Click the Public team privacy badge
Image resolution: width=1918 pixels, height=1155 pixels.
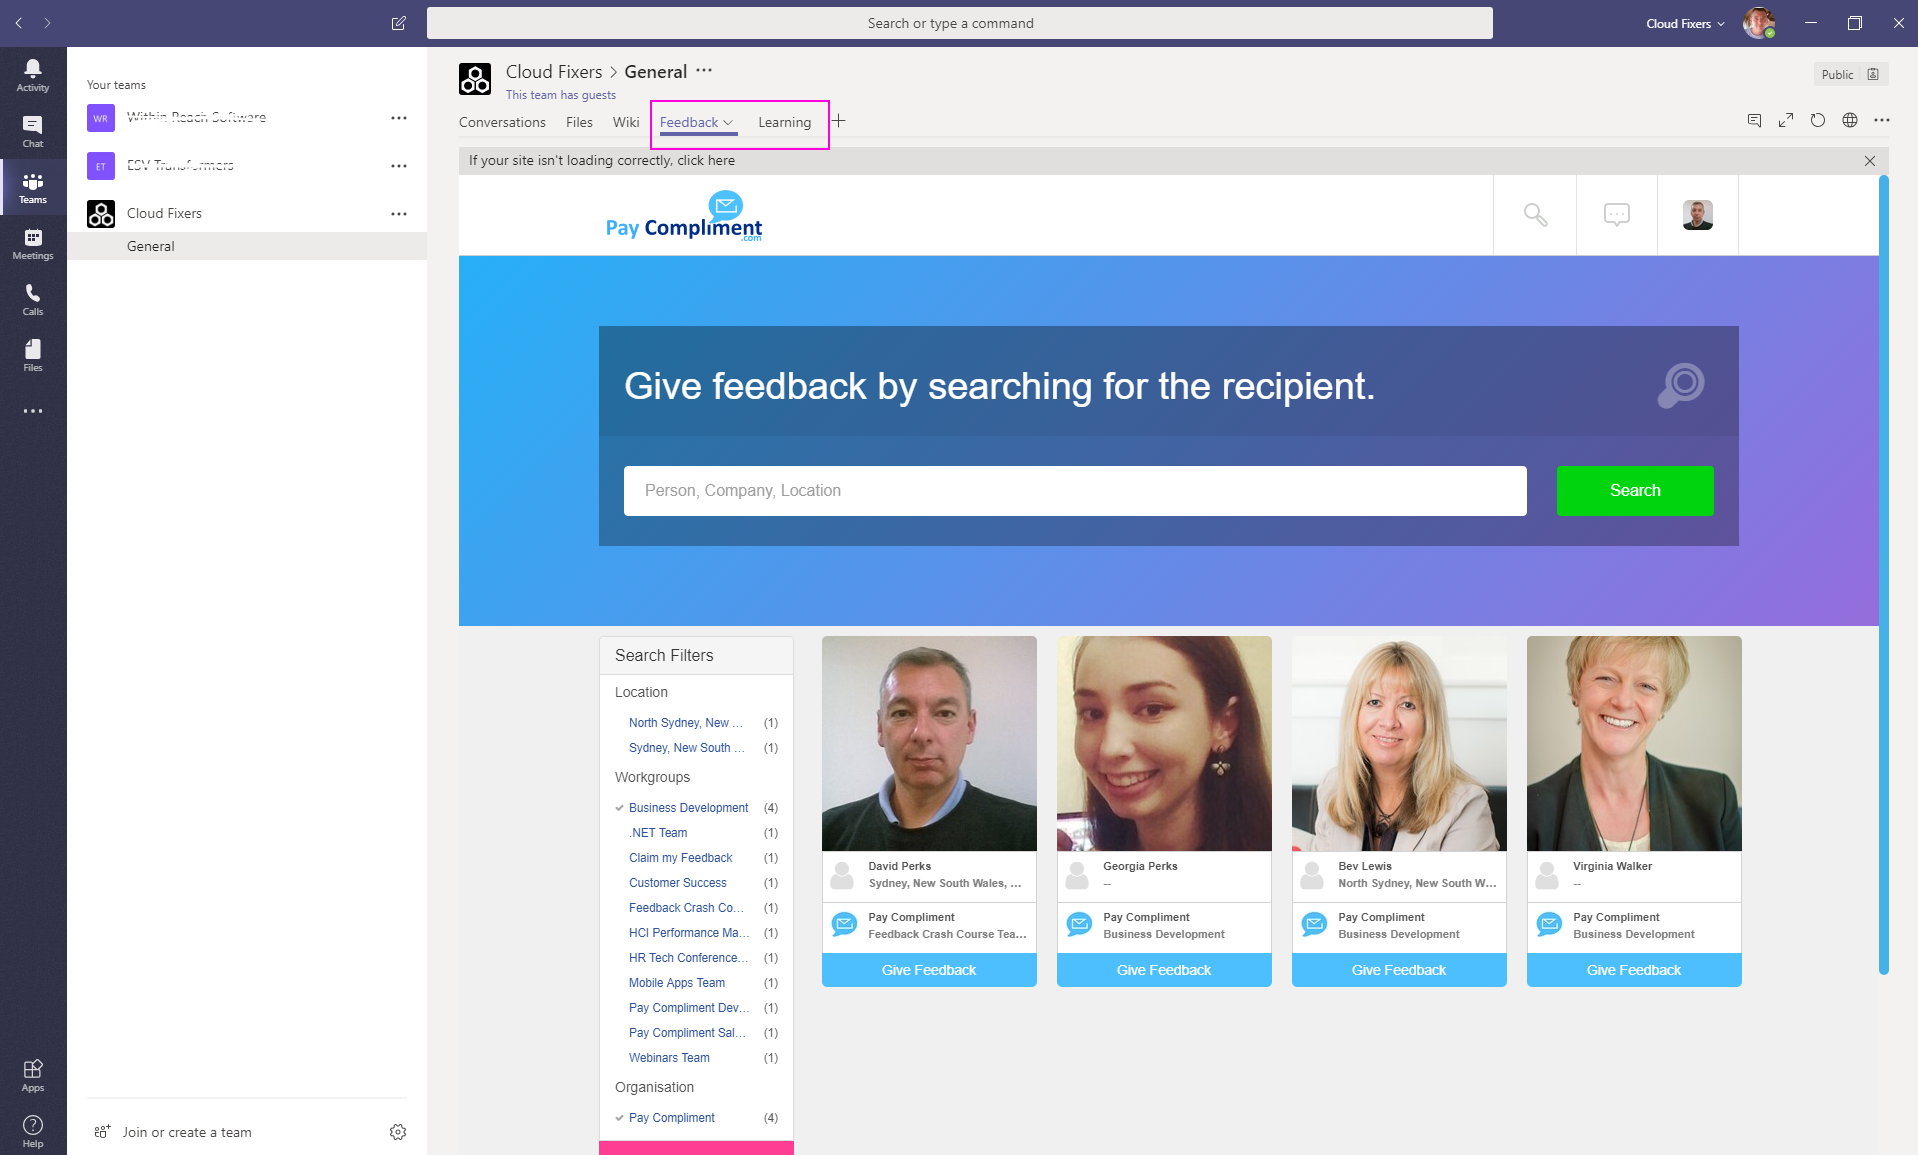1851,74
